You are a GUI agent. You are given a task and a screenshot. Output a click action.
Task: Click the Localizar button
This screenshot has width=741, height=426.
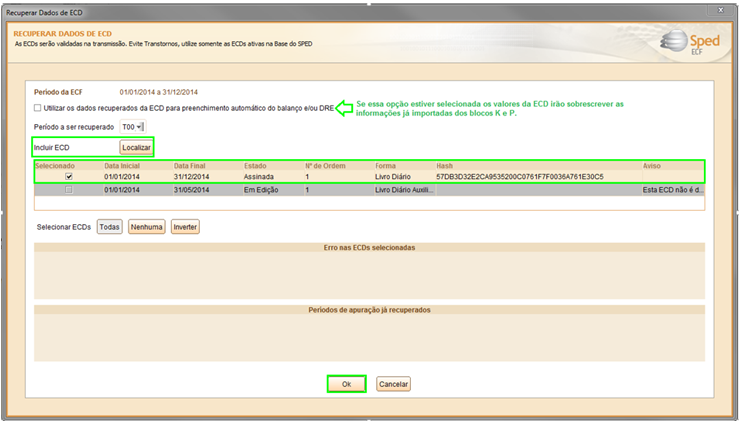click(136, 148)
